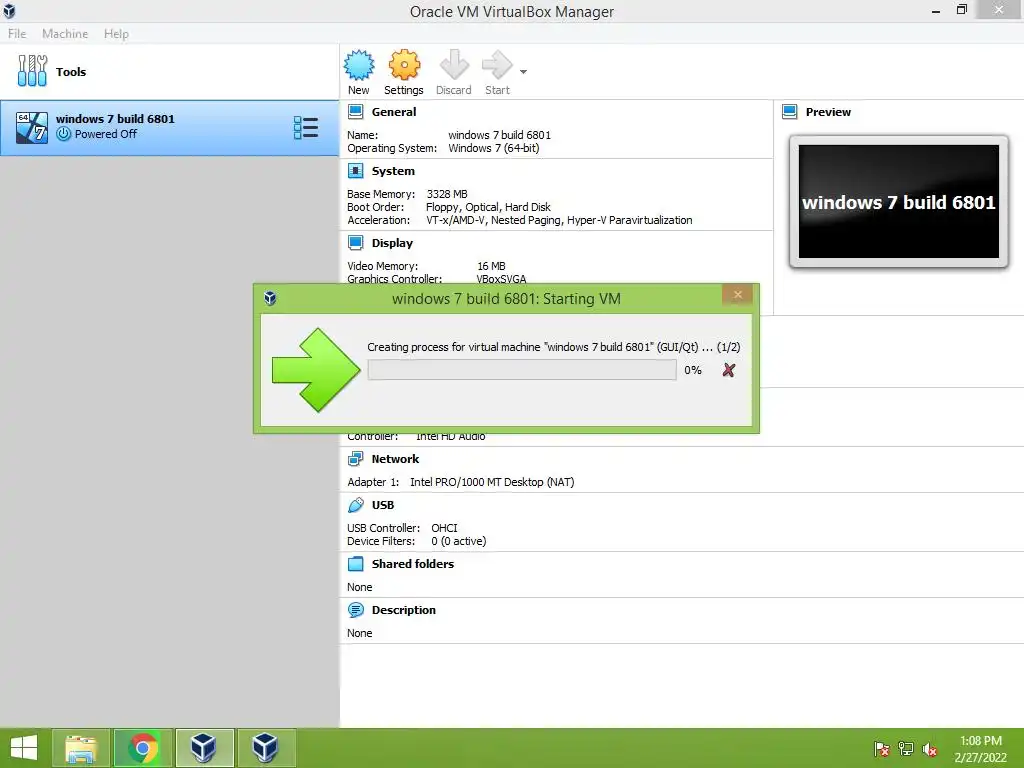Click the VirtualBox icon in main title bar
The height and width of the screenshot is (768, 1024).
click(x=9, y=11)
